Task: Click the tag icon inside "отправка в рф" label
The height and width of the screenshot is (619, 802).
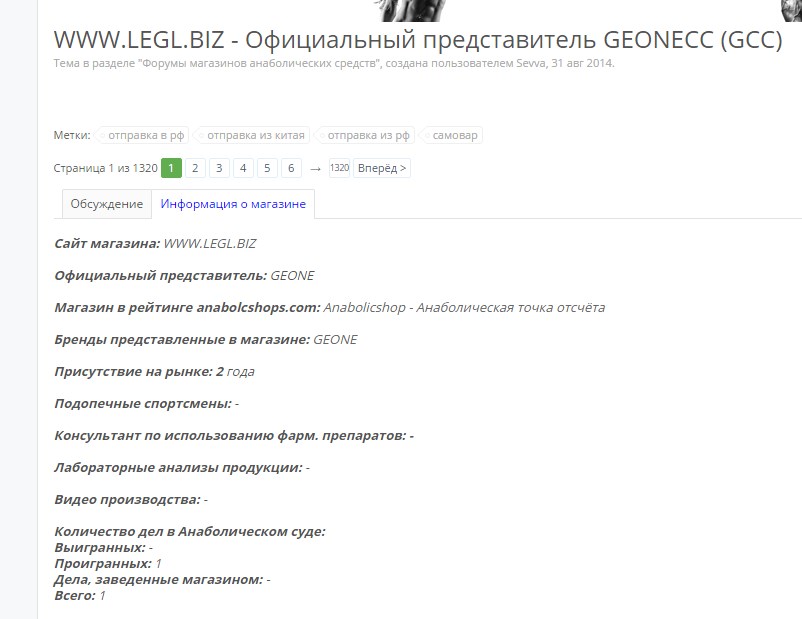Action: [x=101, y=134]
